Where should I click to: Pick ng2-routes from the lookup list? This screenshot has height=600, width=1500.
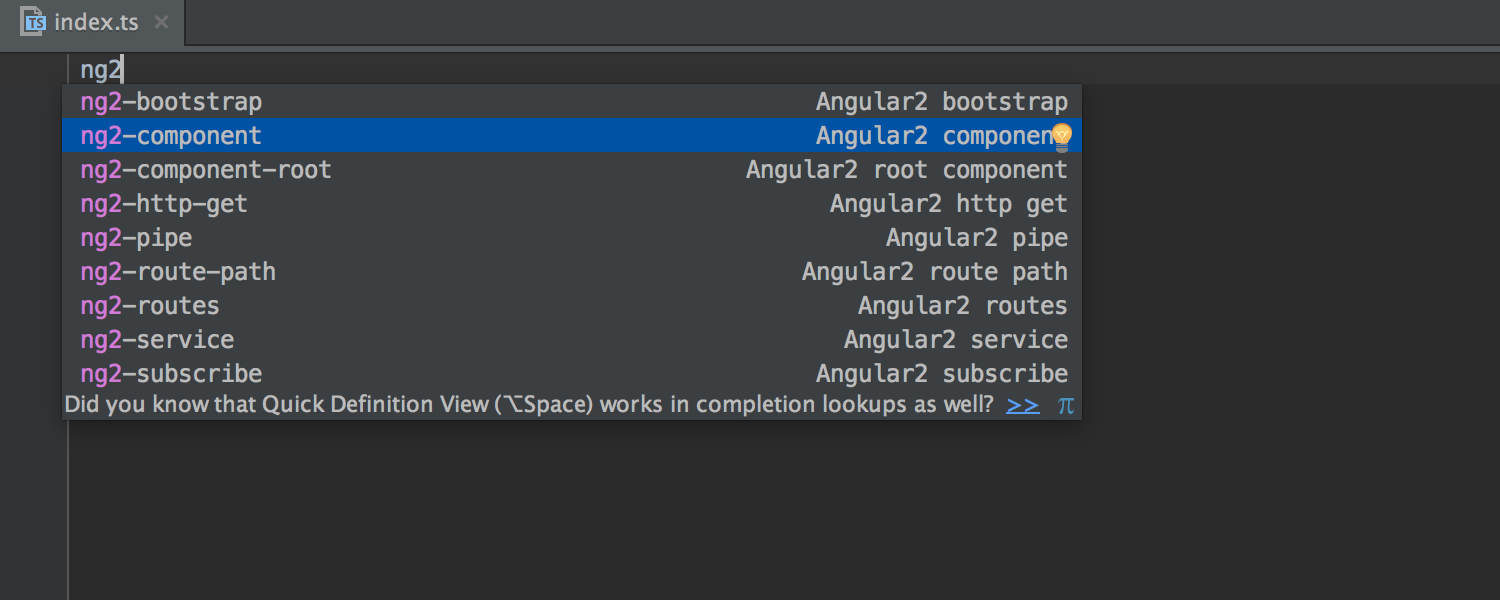(x=150, y=306)
